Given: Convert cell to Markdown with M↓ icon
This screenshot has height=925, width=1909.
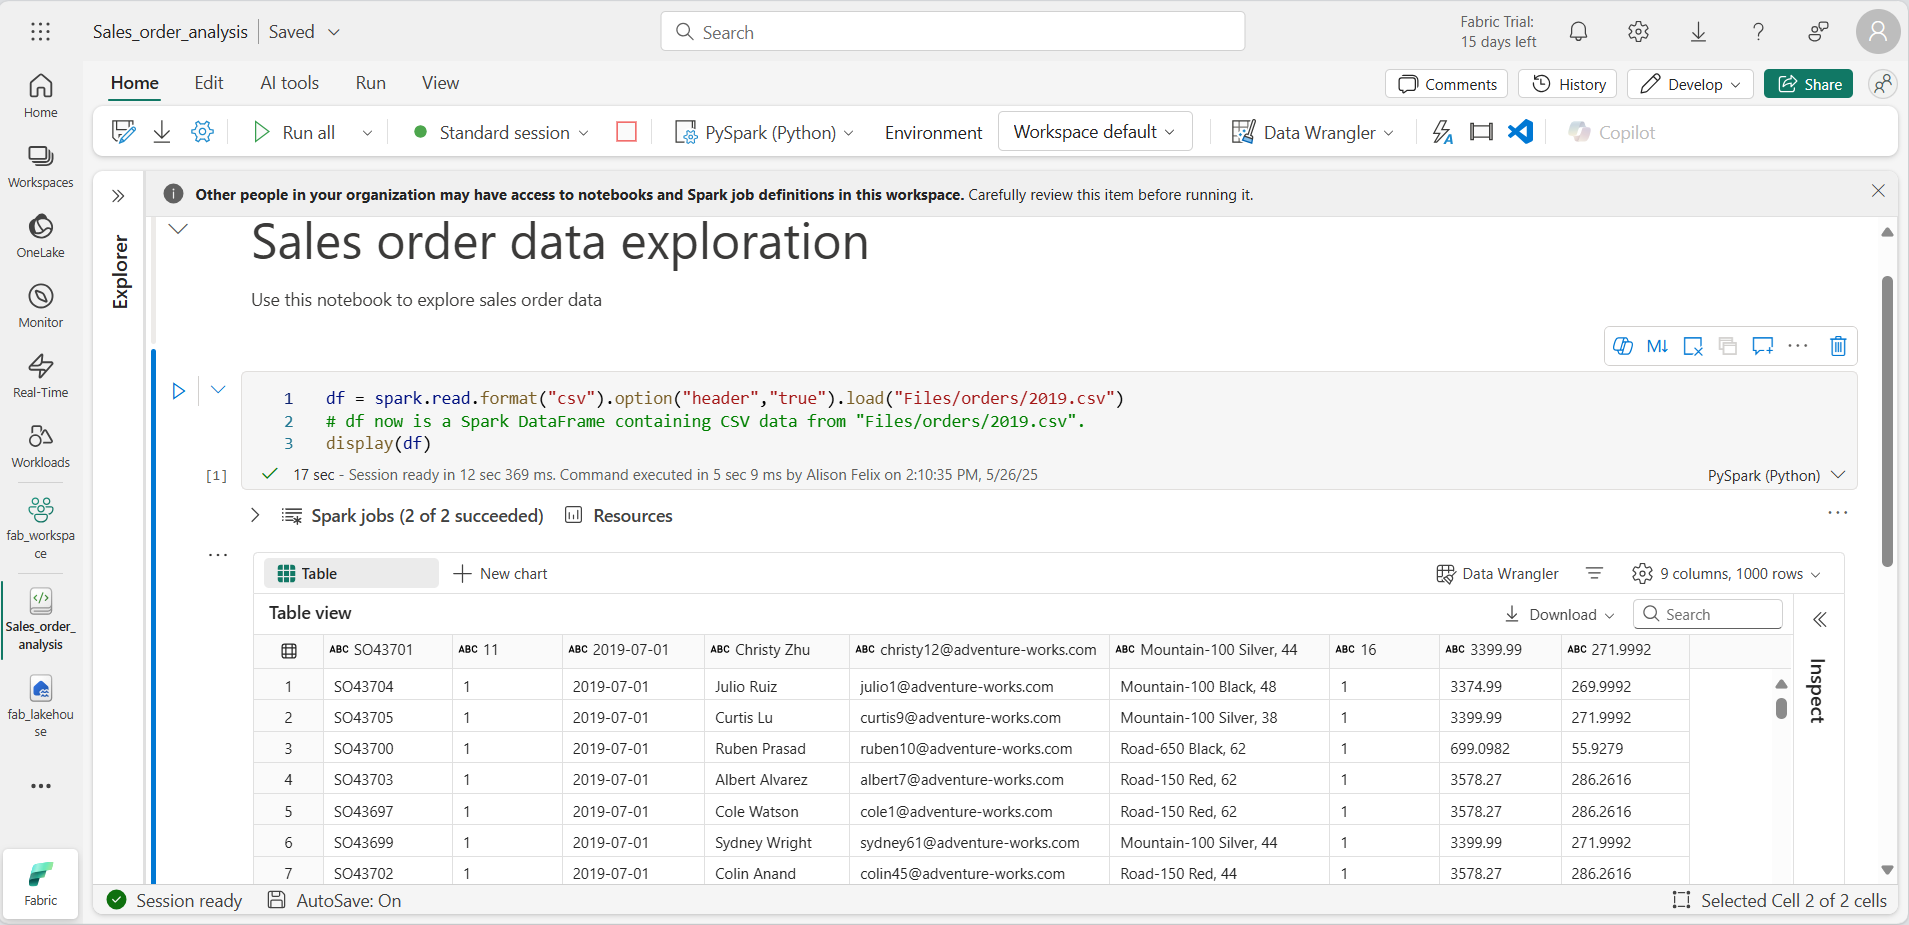Looking at the screenshot, I should coord(1657,346).
